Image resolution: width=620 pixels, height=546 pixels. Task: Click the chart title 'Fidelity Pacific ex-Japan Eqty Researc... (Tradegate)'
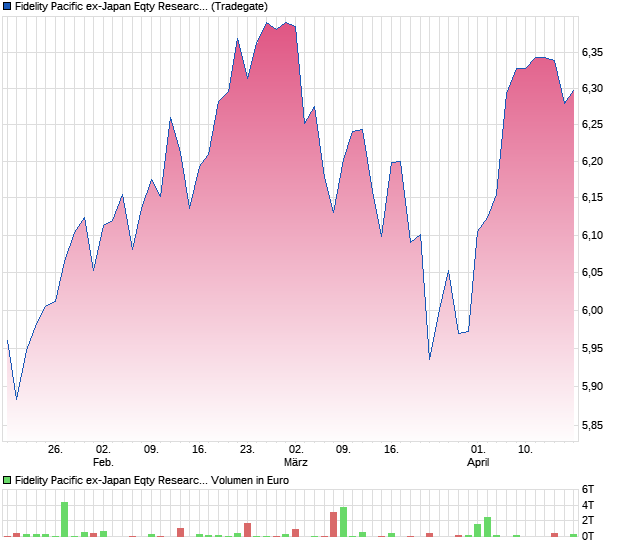point(141,7)
